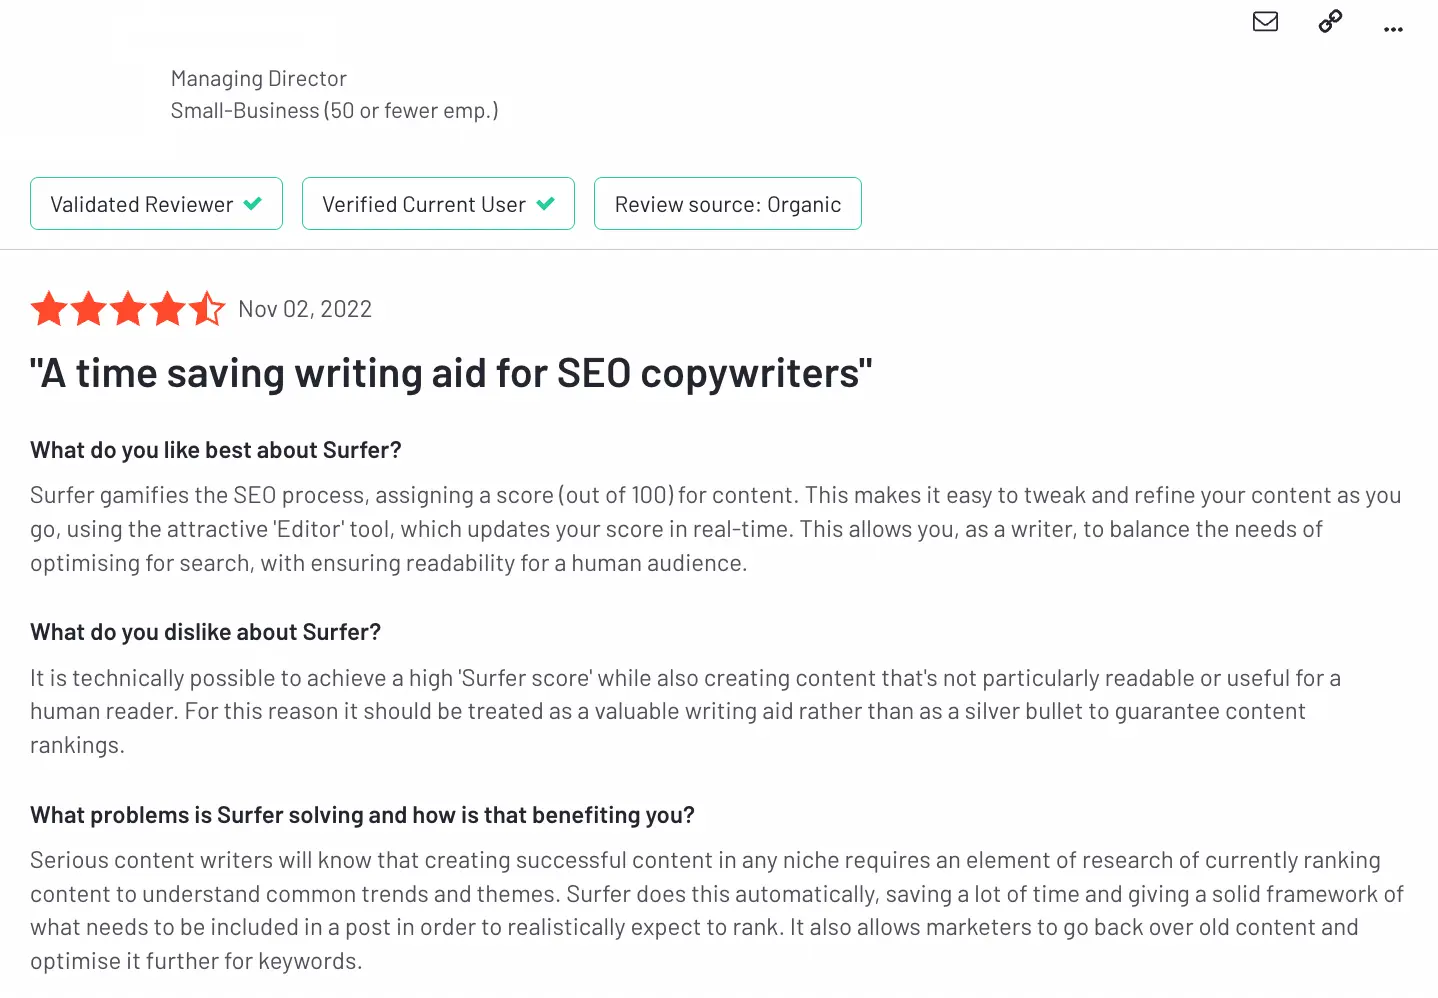Viewport: 1438px width, 998px height.
Task: Click the Validated Reviewer badge
Action: (156, 204)
